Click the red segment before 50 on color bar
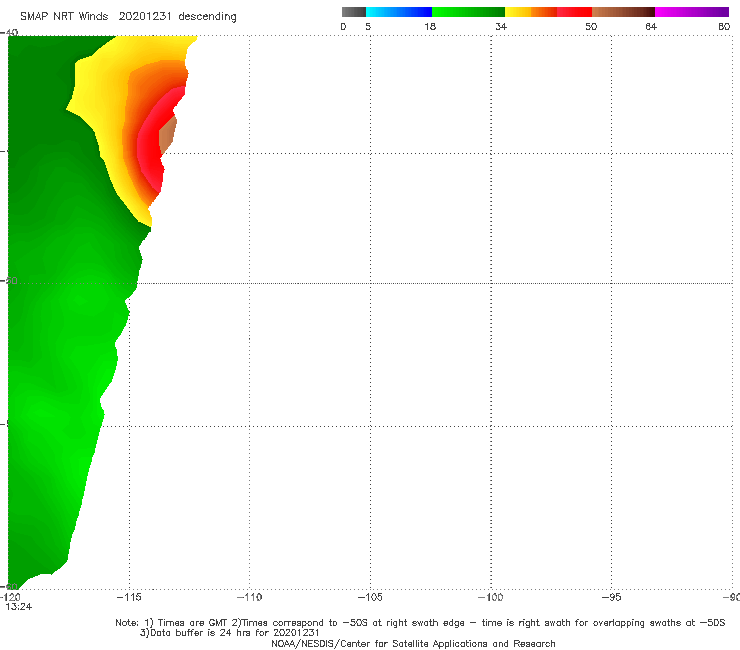The width and height of the screenshot is (740, 650). 574,12
